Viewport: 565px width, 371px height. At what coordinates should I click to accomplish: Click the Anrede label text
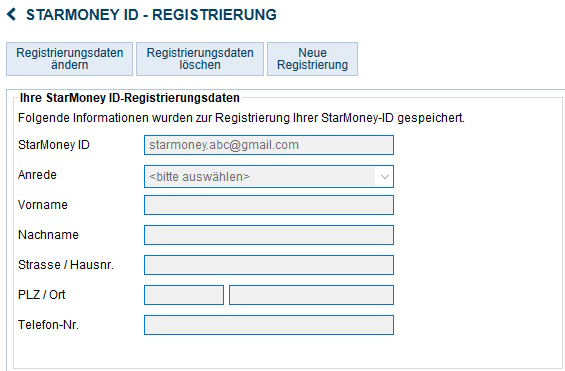(37, 175)
